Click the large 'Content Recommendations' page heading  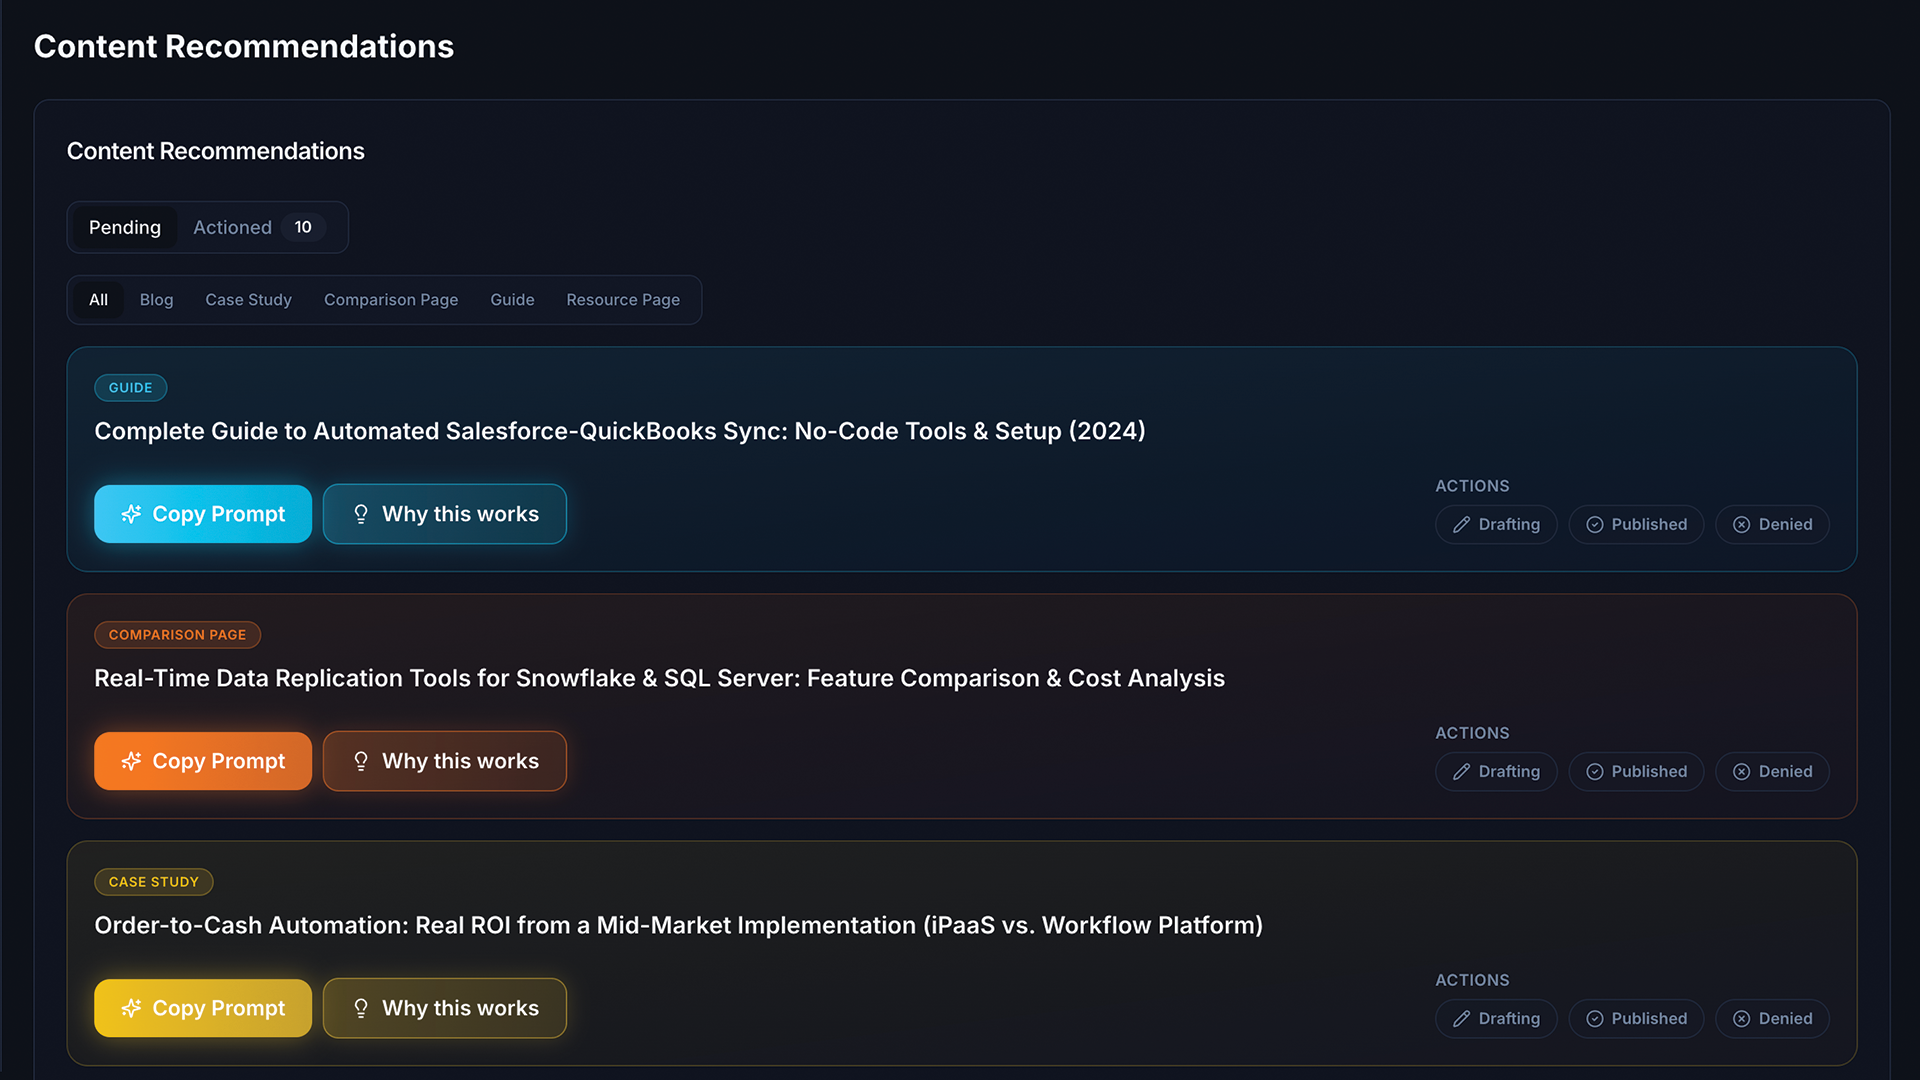[x=244, y=46]
